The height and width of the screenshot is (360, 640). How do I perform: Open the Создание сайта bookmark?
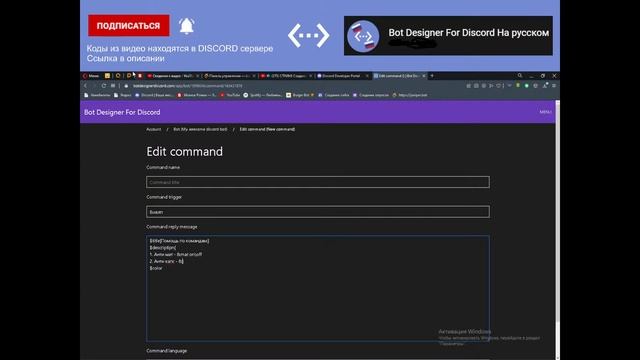tap(333, 95)
